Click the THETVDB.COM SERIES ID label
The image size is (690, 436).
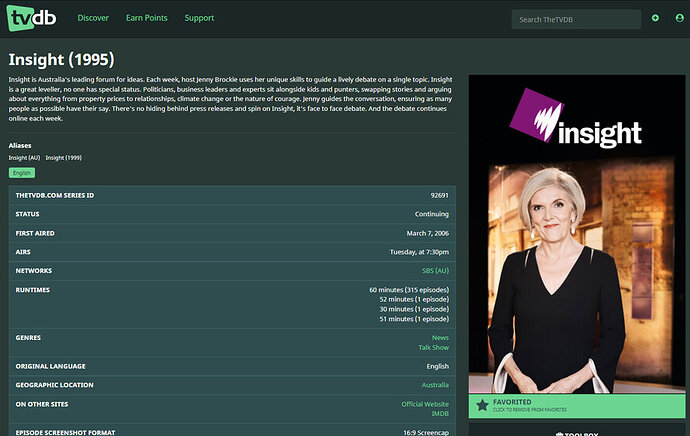[x=55, y=195]
